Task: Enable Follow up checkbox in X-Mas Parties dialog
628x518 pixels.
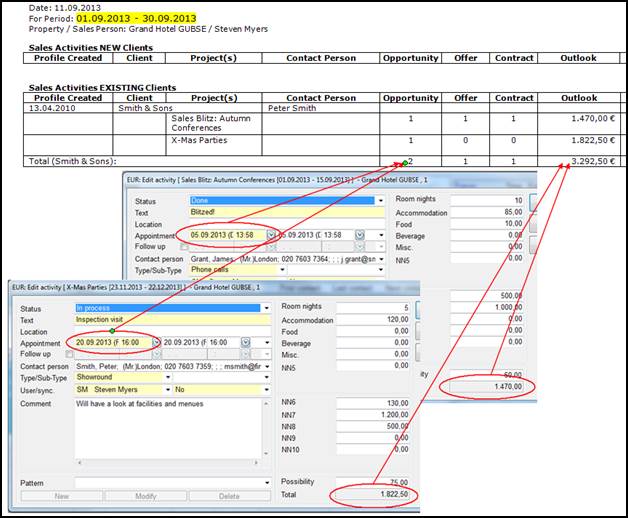Action: pyautogui.click(x=69, y=354)
